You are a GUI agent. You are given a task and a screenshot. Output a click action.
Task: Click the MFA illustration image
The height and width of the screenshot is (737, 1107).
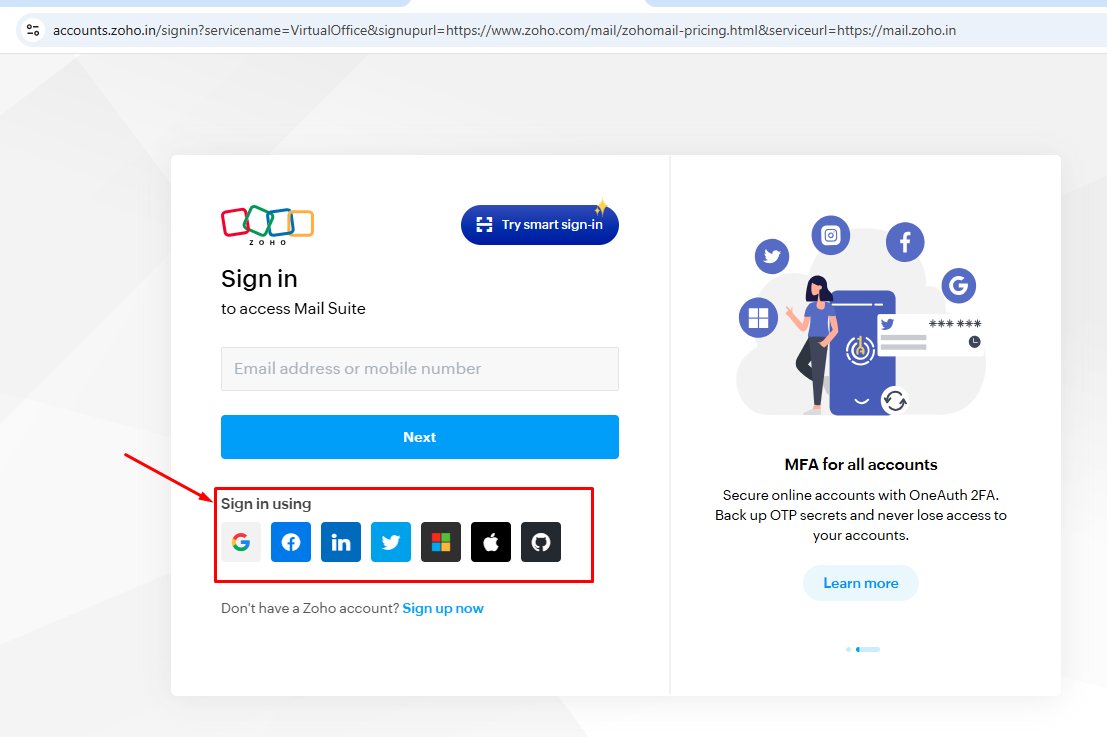click(x=861, y=316)
